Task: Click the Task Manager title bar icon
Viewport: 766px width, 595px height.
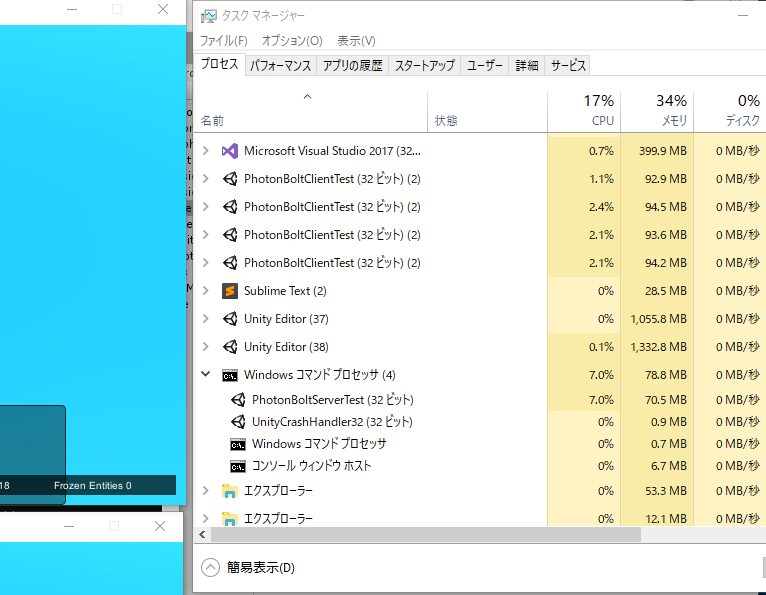Action: point(209,16)
